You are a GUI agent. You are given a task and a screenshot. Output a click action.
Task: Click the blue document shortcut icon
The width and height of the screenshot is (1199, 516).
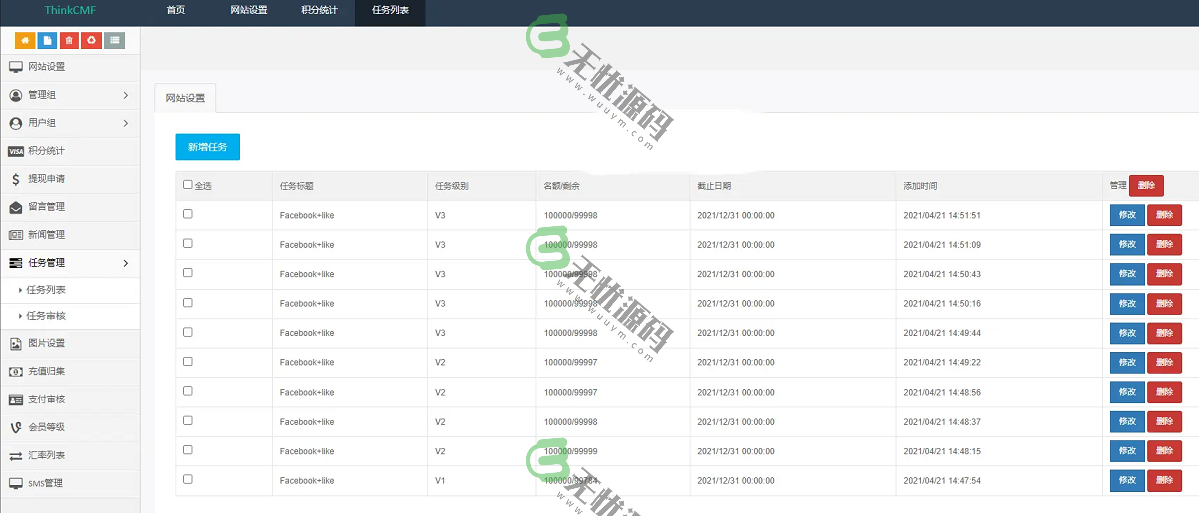coord(47,41)
